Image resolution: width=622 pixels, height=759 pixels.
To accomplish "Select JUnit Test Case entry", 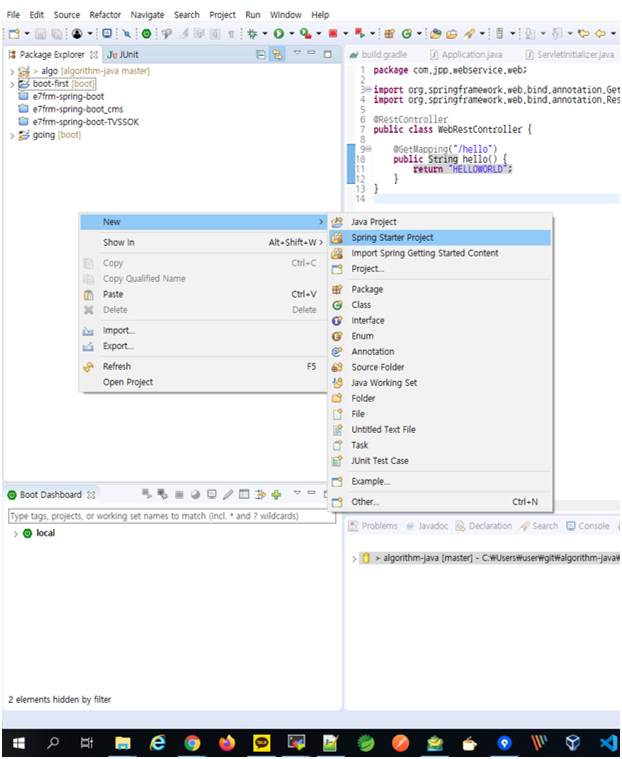I will tap(440, 460).
